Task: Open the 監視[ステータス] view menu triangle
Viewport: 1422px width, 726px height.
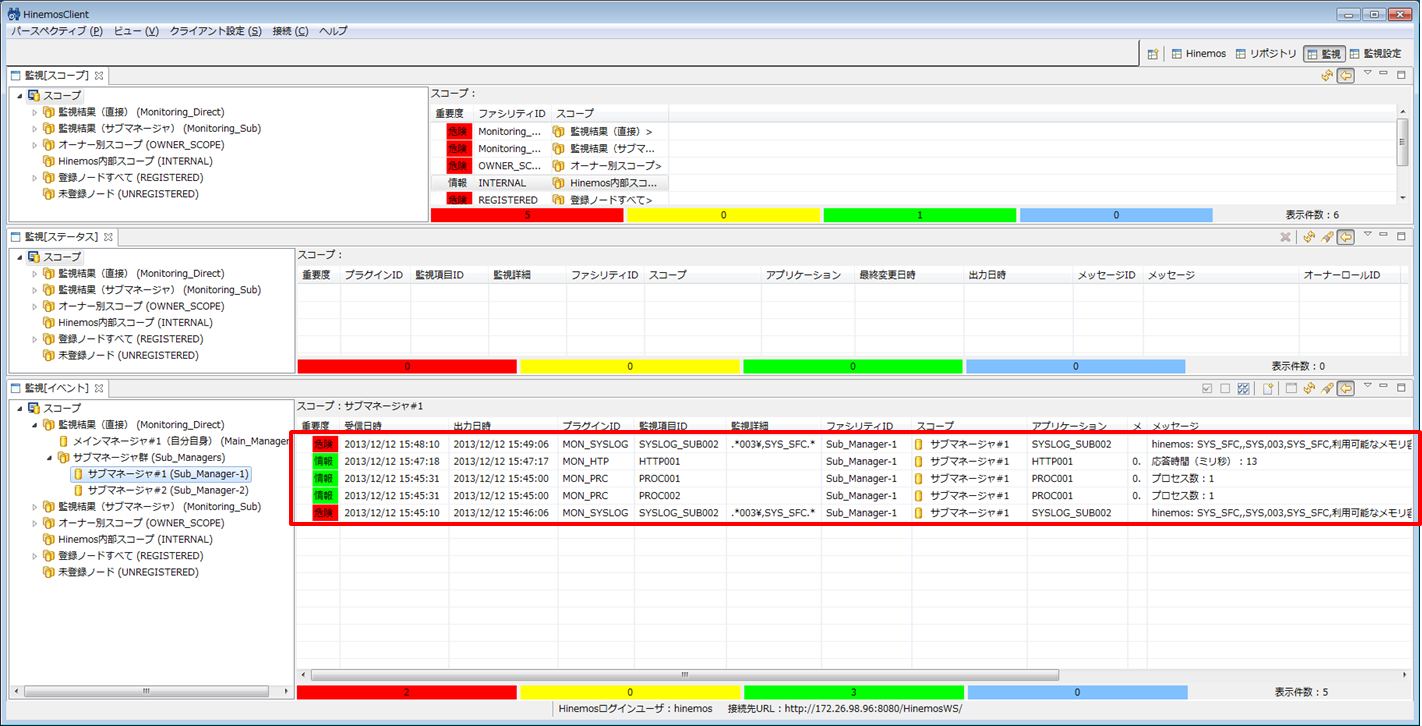Action: coord(1367,234)
